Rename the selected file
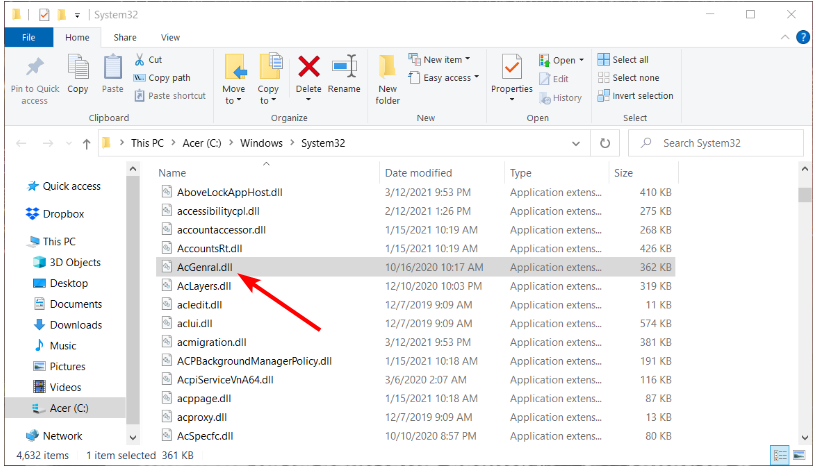The image size is (816, 468). pyautogui.click(x=344, y=74)
